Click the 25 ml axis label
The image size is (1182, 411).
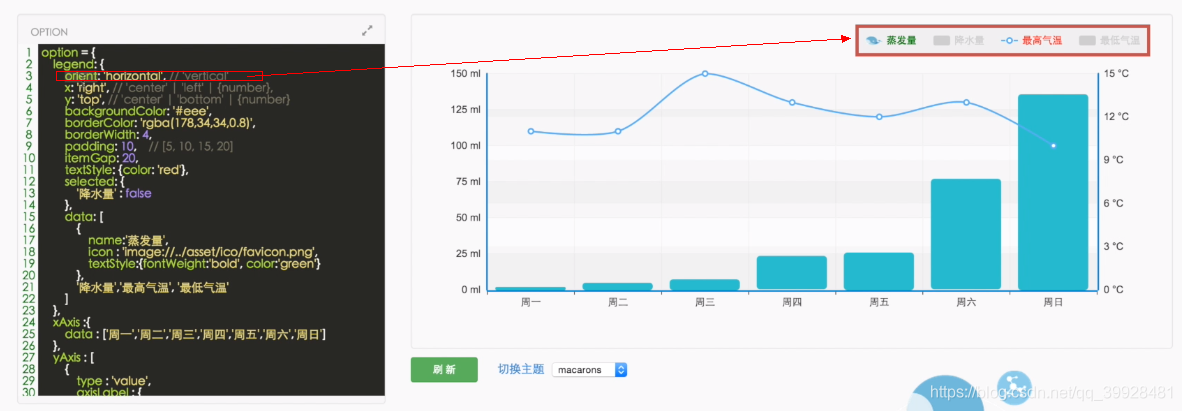click(469, 254)
